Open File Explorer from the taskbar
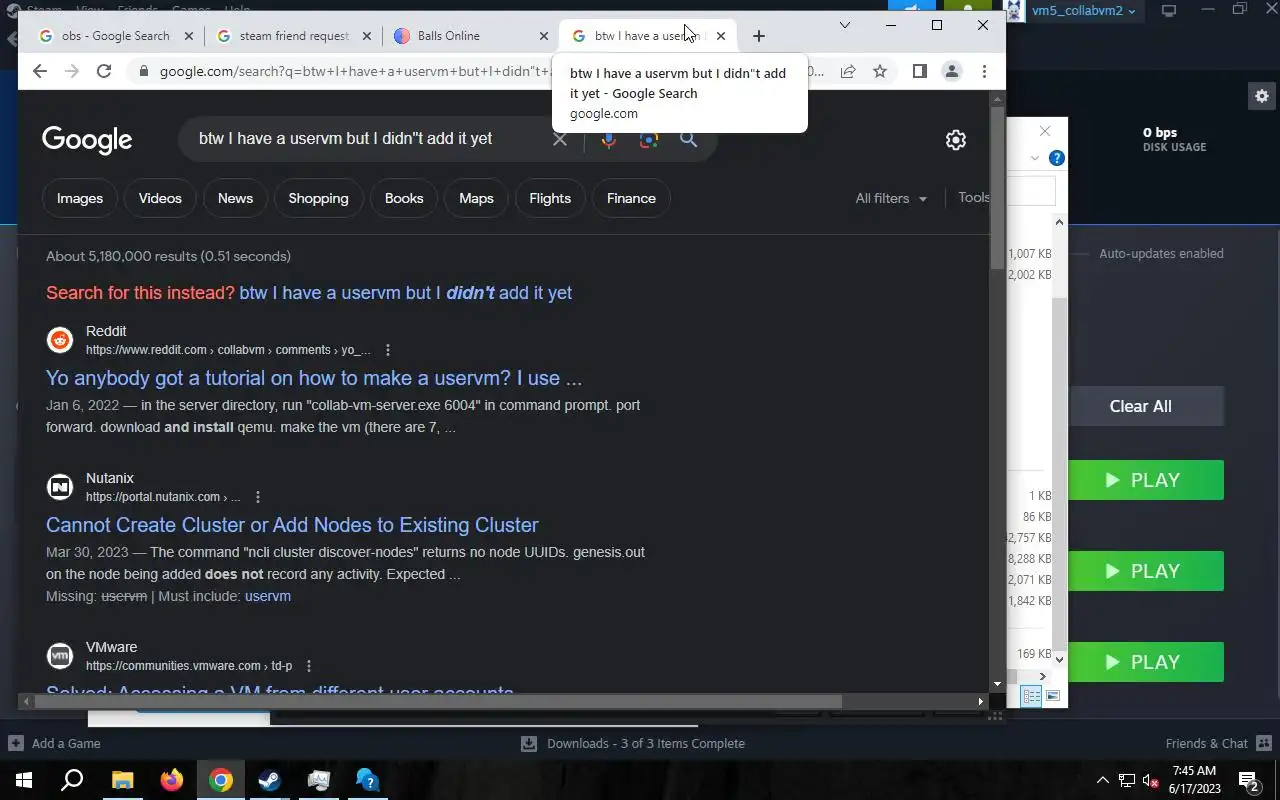The width and height of the screenshot is (1280, 800). [x=122, y=780]
